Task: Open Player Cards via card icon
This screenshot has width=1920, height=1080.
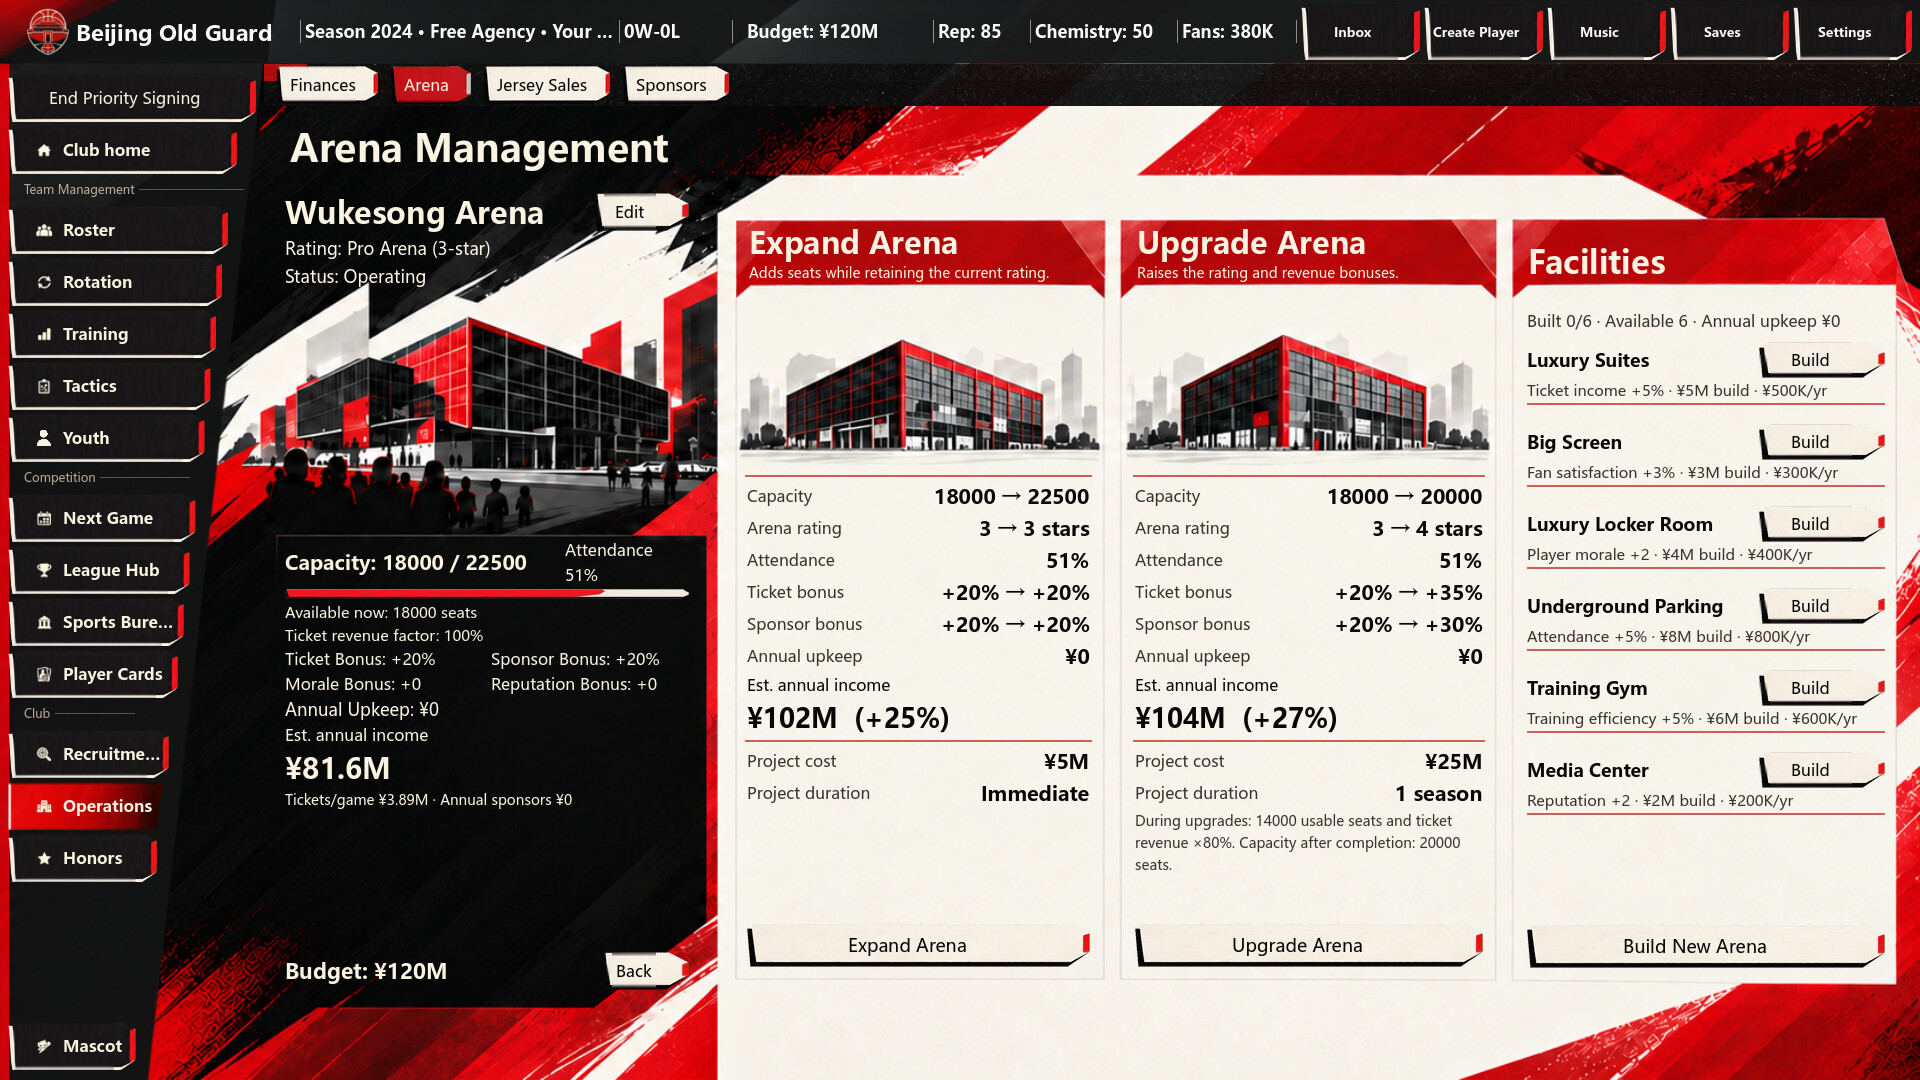Action: click(x=44, y=674)
